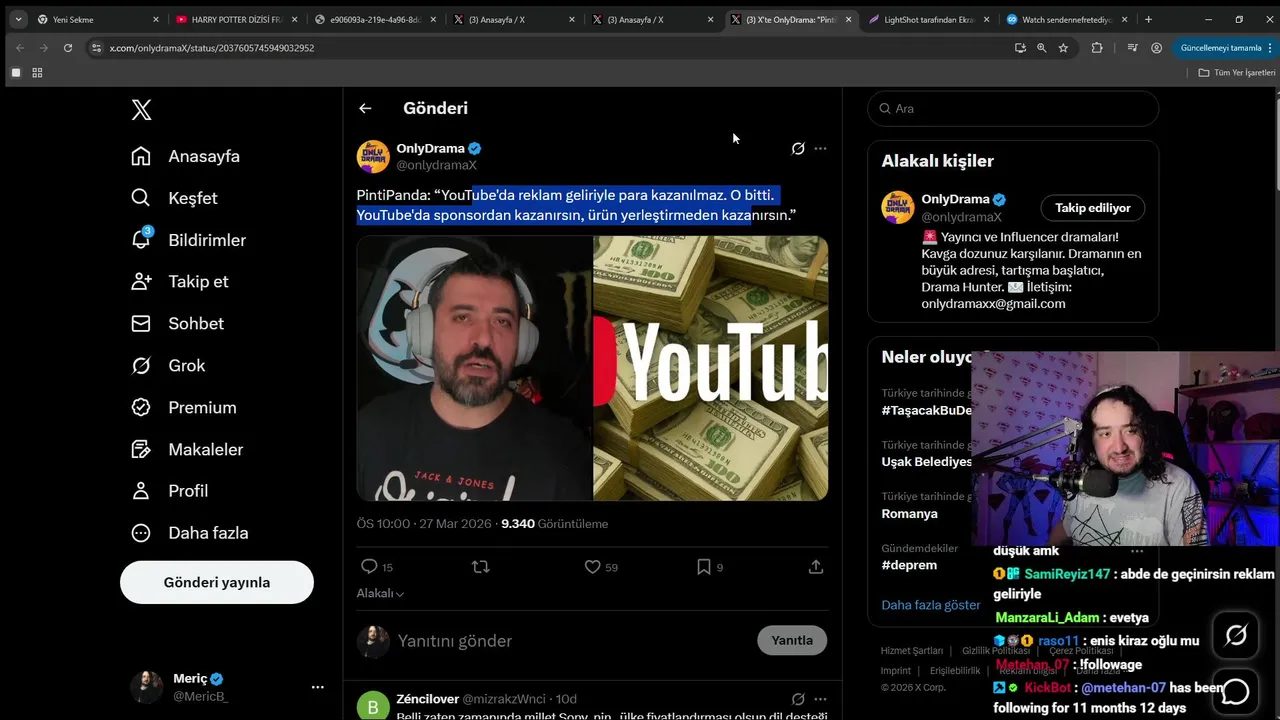Click the address bar URL
This screenshot has height=720, width=1280.
(x=212, y=48)
